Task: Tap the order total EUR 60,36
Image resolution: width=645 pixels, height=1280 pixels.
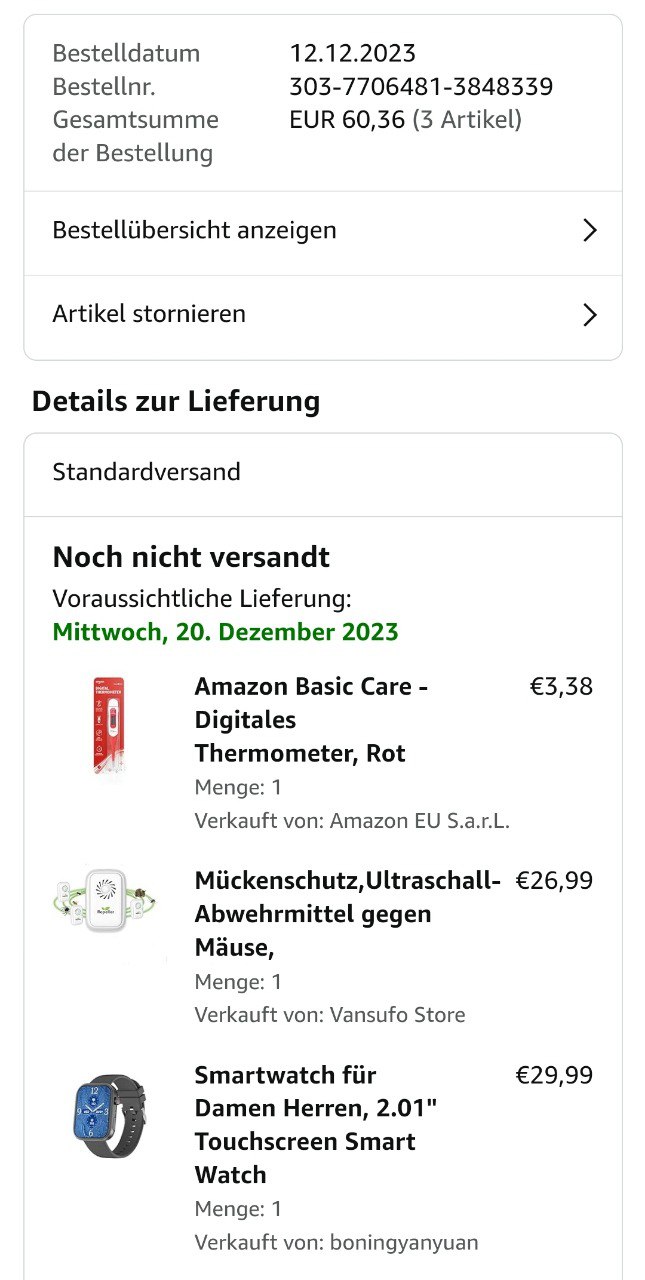Action: click(347, 120)
